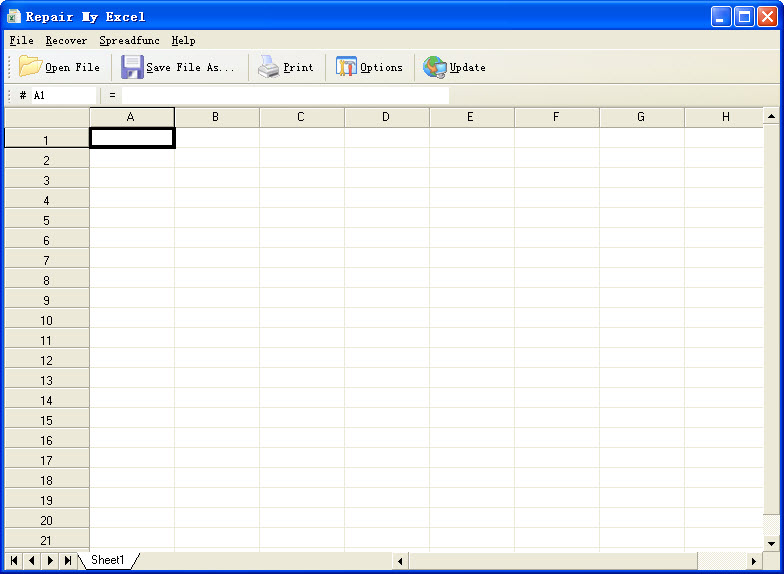Select row 10 header
Screen dimensions: 784x574
(47, 318)
